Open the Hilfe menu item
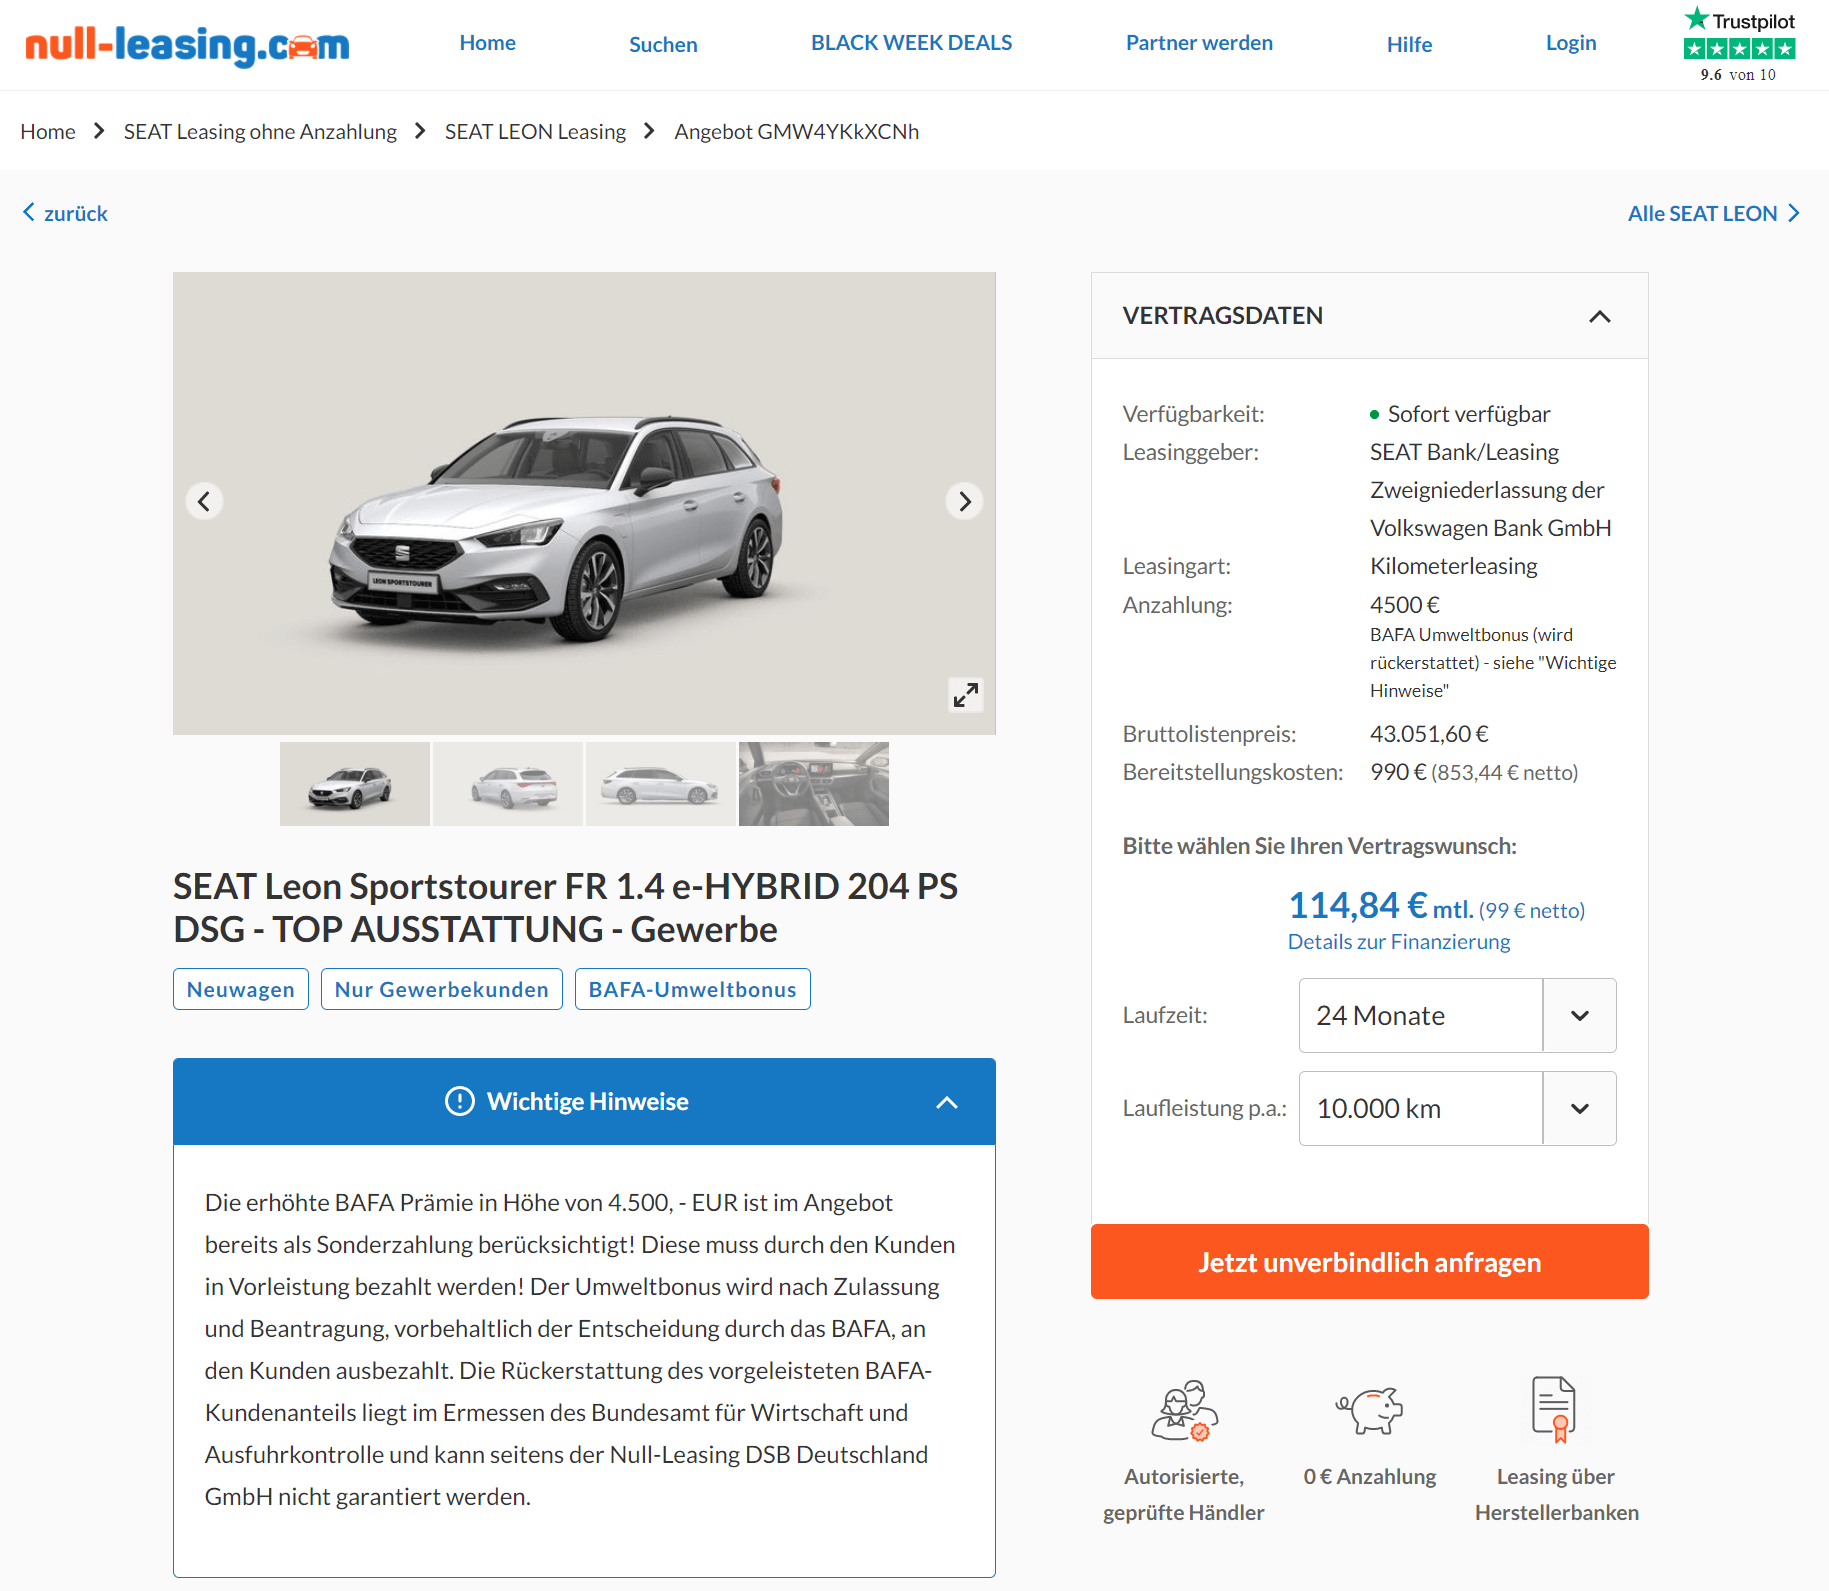The image size is (1829, 1591). pos(1409,45)
